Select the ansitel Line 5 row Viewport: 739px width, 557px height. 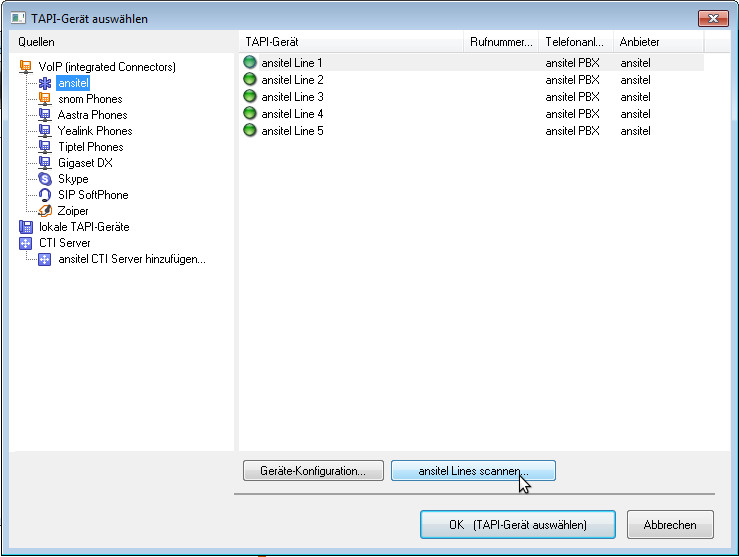click(473, 131)
